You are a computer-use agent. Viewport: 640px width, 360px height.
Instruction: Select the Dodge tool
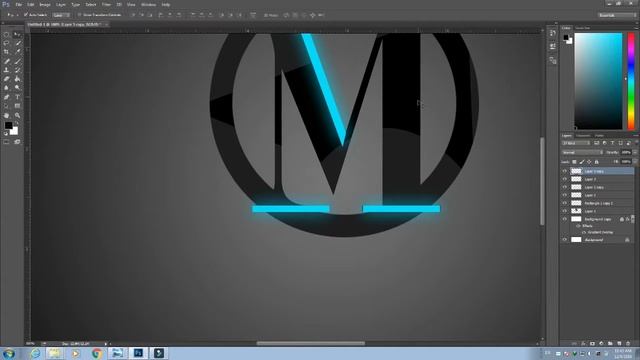[x=17, y=88]
